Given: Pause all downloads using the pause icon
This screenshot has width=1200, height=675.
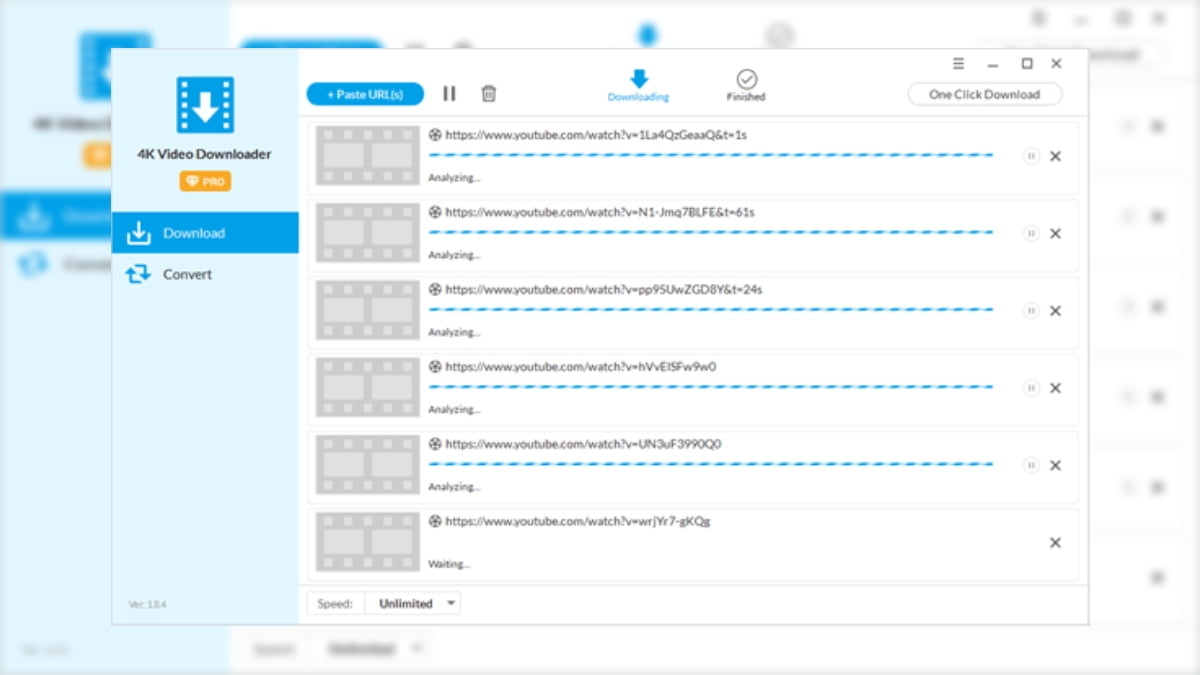Looking at the screenshot, I should [449, 93].
